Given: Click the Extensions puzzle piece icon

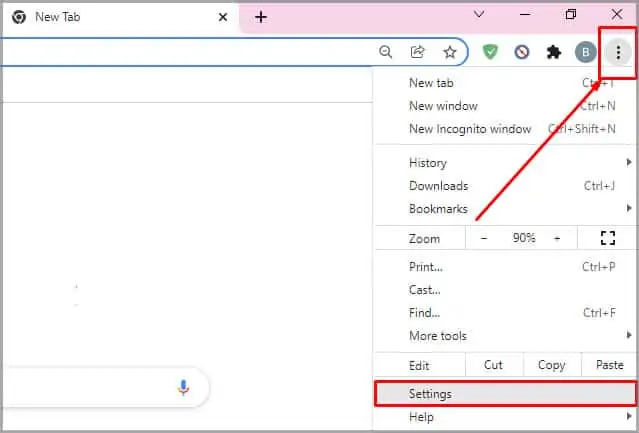Looking at the screenshot, I should pyautogui.click(x=553, y=52).
